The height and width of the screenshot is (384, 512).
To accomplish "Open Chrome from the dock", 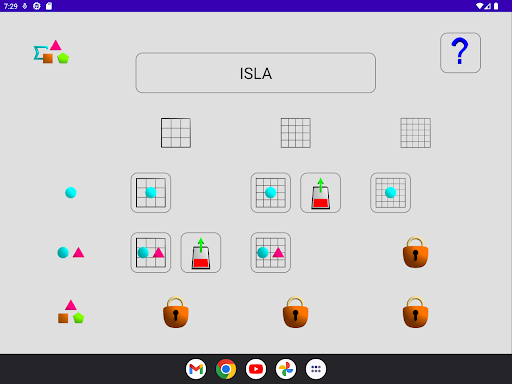I will pyautogui.click(x=226, y=369).
